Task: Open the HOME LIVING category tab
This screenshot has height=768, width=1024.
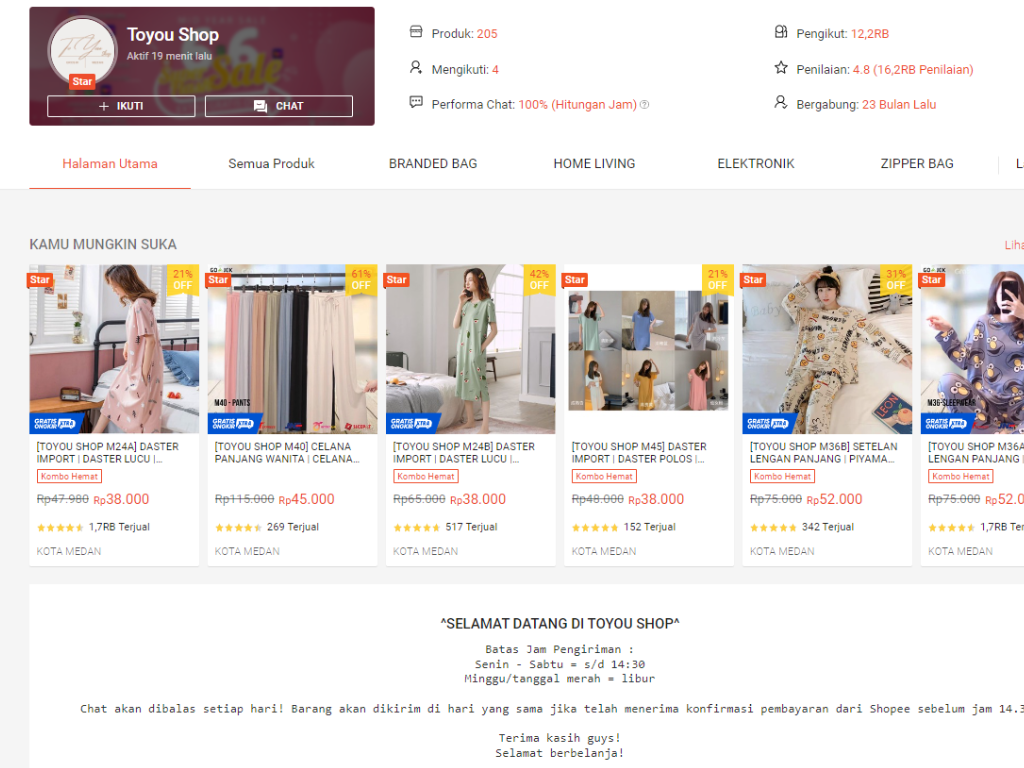Action: (x=594, y=164)
